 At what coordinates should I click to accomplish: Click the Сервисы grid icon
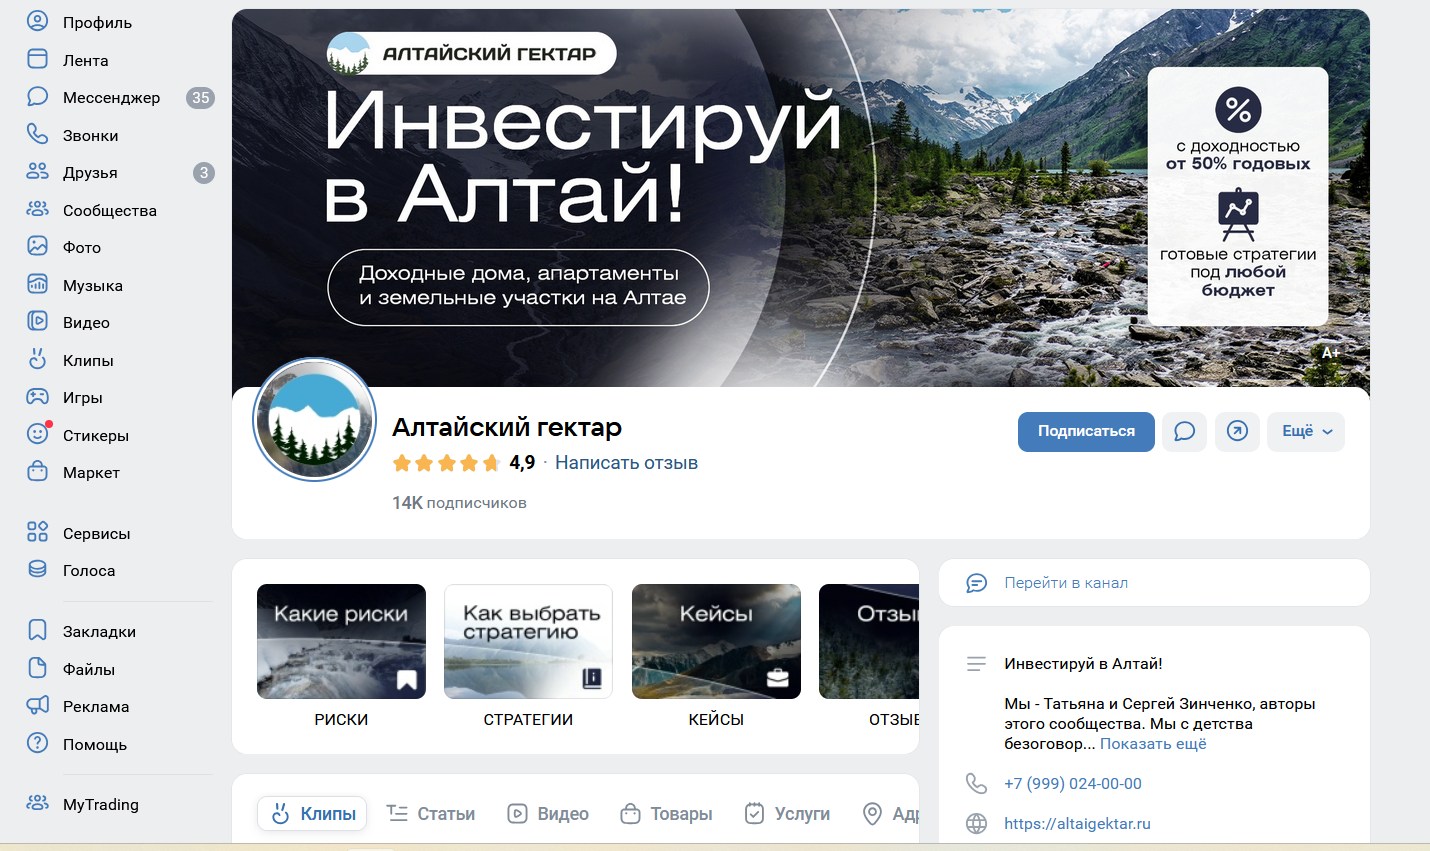point(37,532)
